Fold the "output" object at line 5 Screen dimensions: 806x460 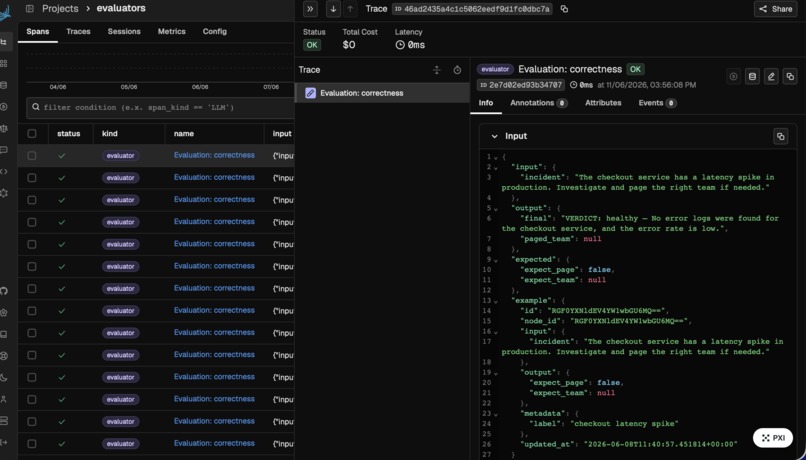click(x=496, y=209)
